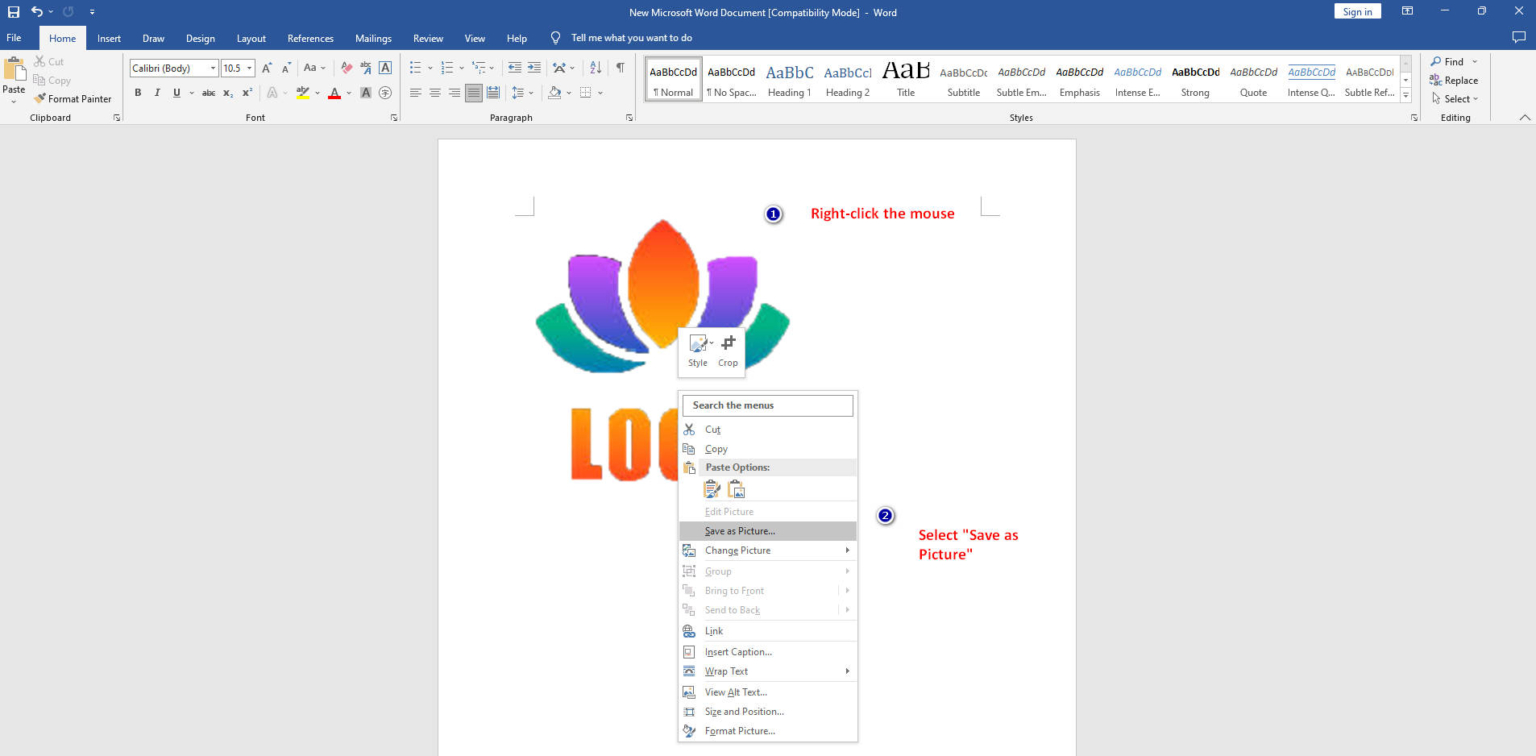Apply the Heading 1 style
Image resolution: width=1536 pixels, height=756 pixels.
789,79
